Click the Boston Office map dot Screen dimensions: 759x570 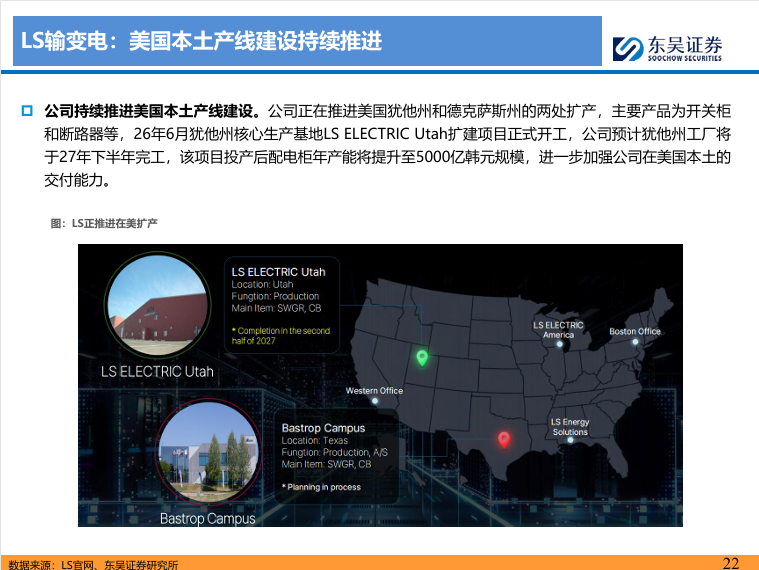(x=635, y=342)
